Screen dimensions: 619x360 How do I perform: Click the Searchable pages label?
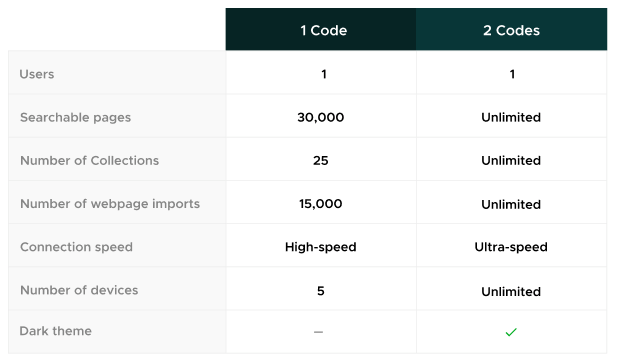(75, 118)
